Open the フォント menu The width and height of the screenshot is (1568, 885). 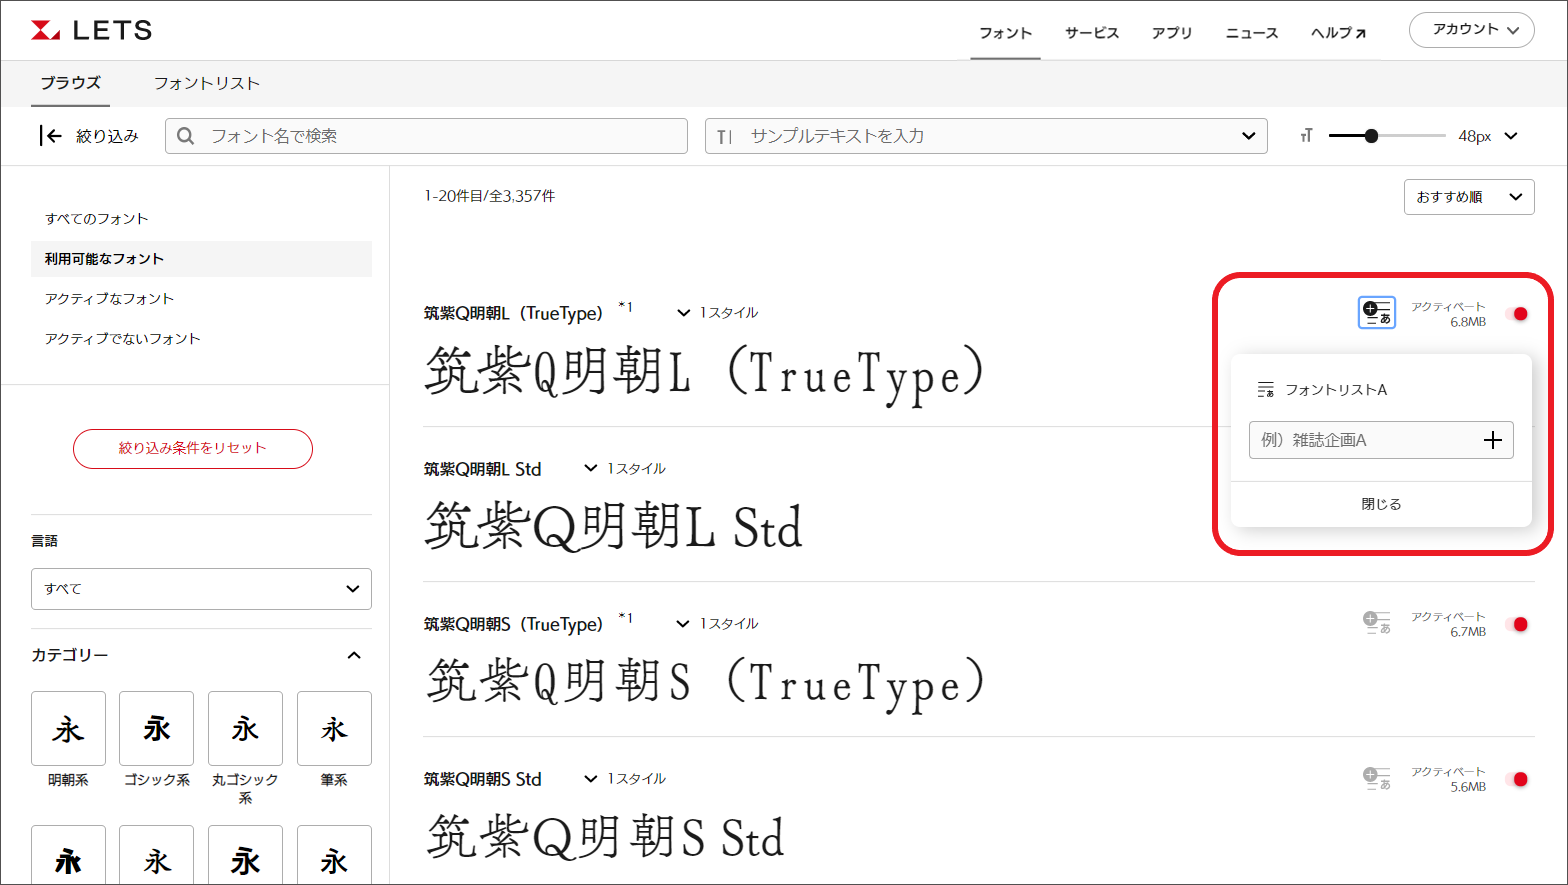(x=1005, y=33)
